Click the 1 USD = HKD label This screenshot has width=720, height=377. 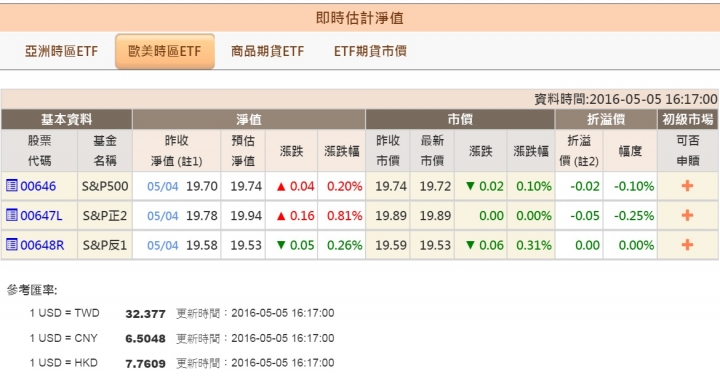64,363
